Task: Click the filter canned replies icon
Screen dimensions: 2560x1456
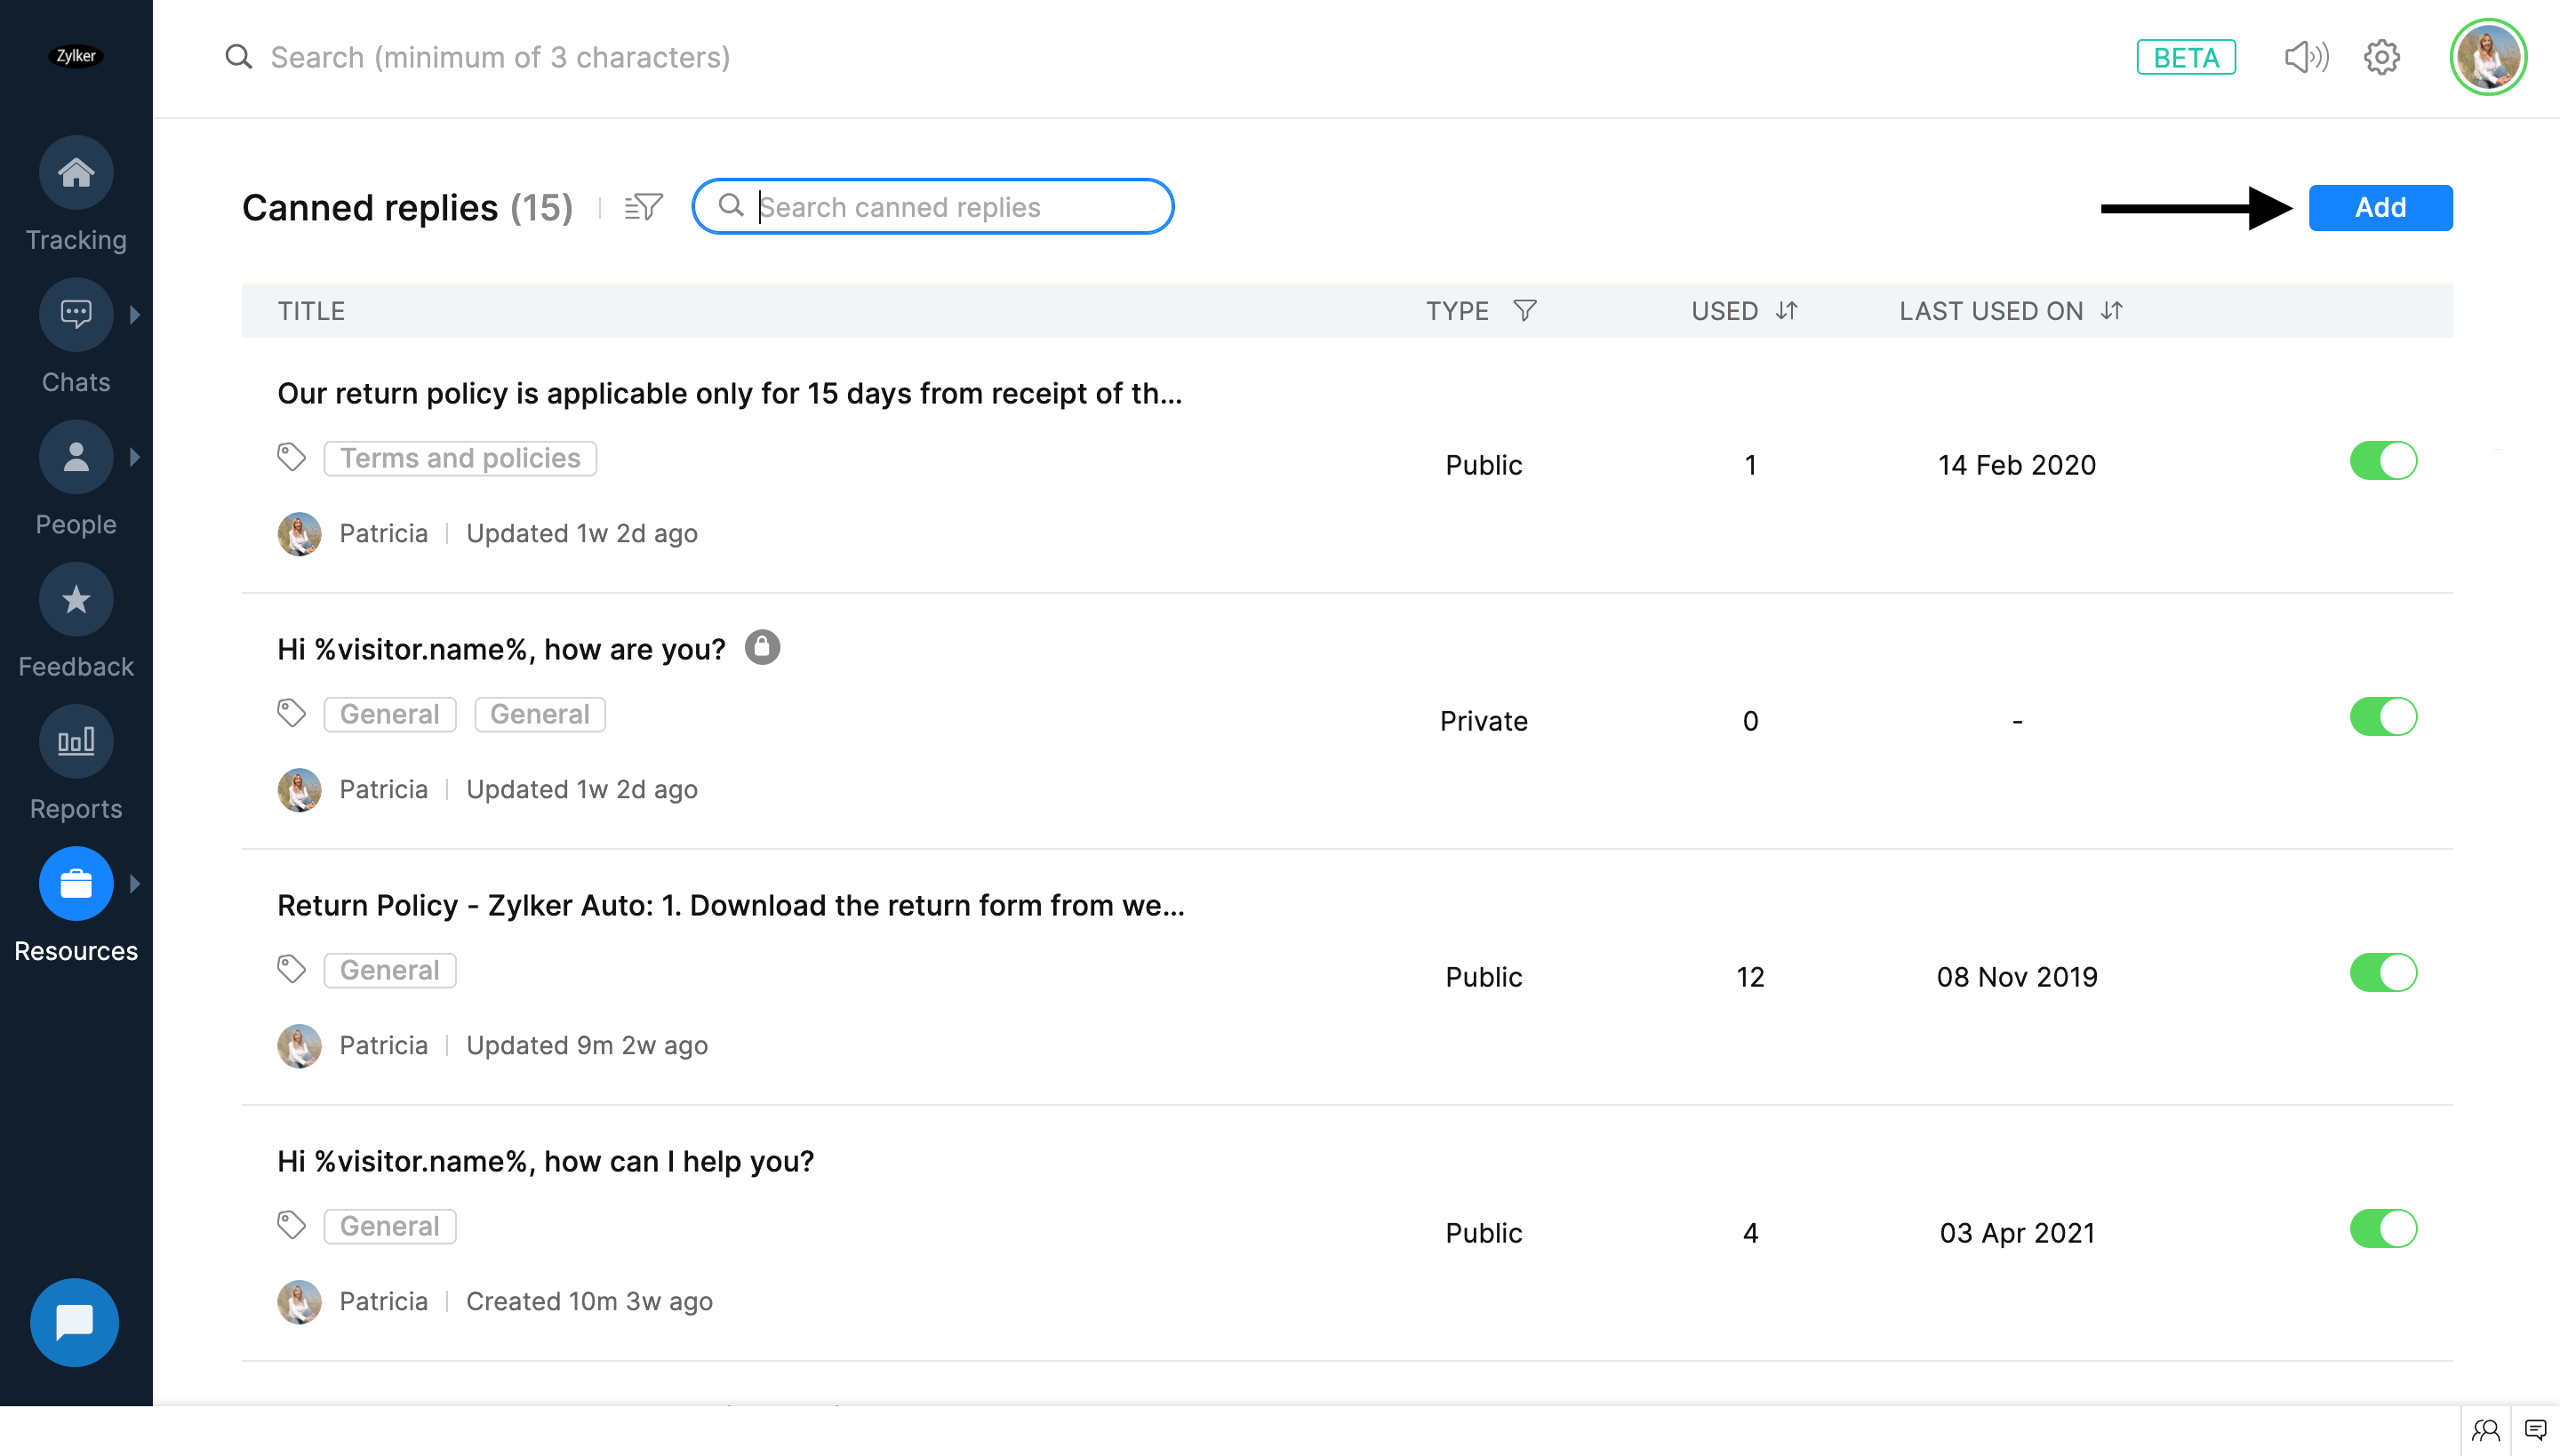Action: coord(643,207)
